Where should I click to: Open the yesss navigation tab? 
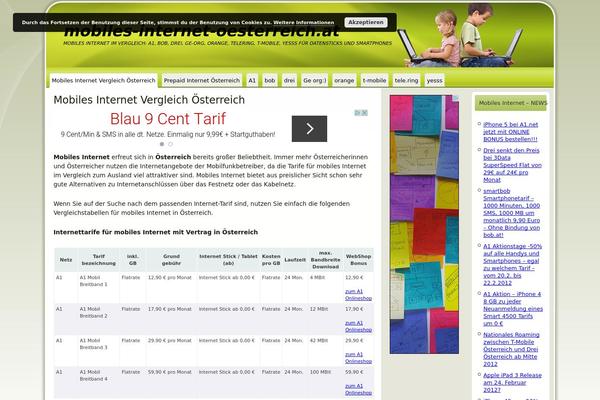pyautogui.click(x=434, y=80)
